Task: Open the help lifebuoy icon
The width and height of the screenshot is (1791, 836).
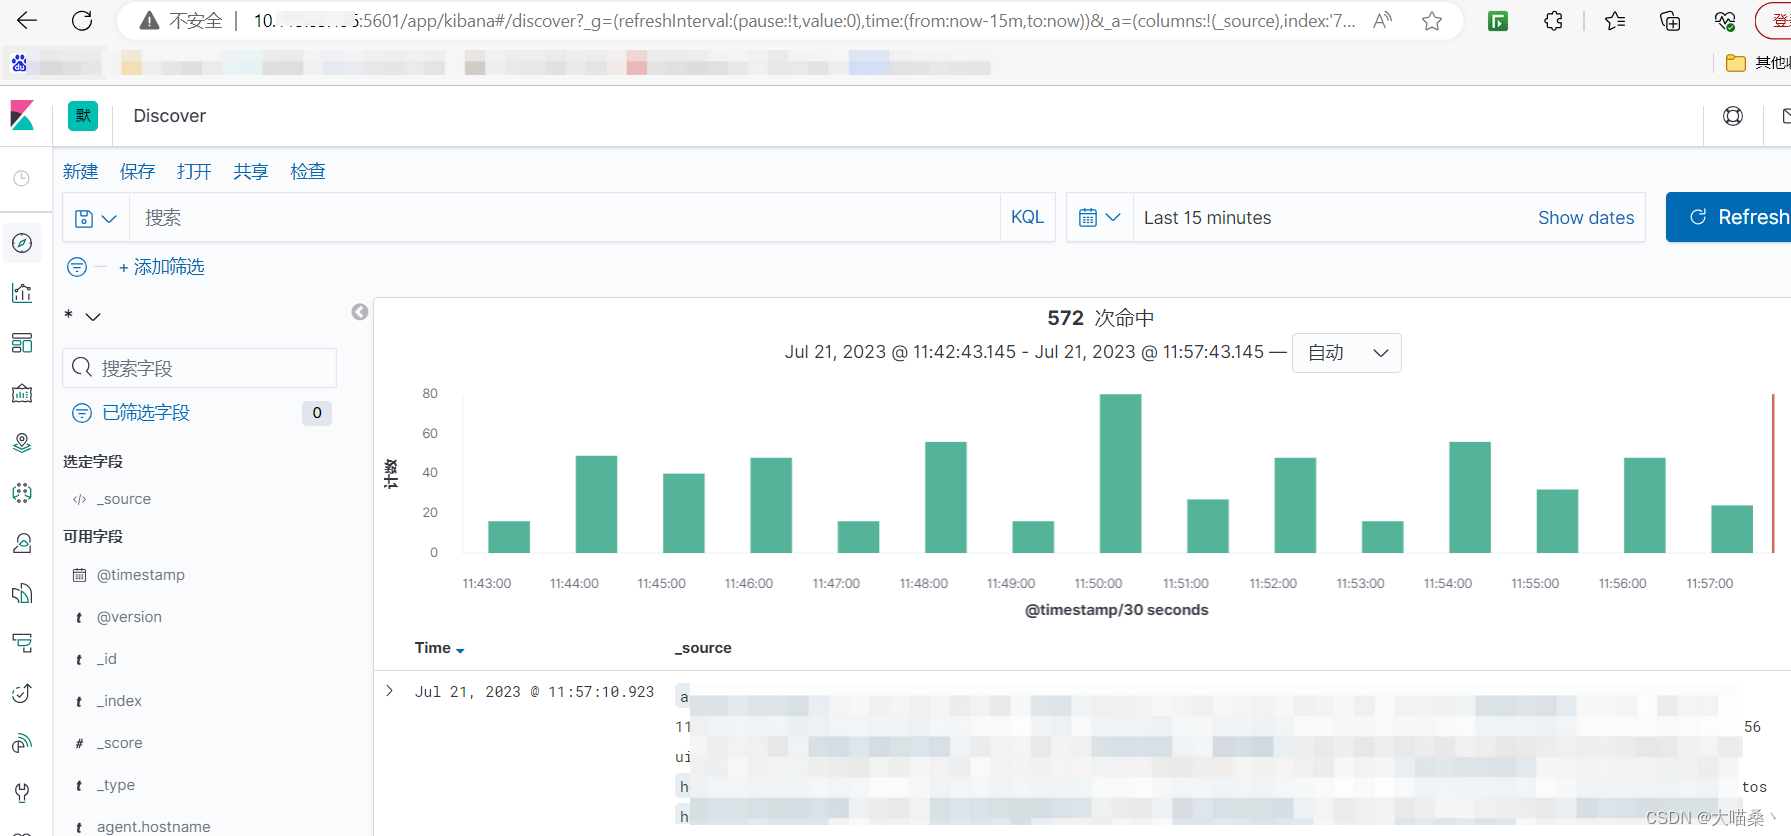Action: (1733, 116)
